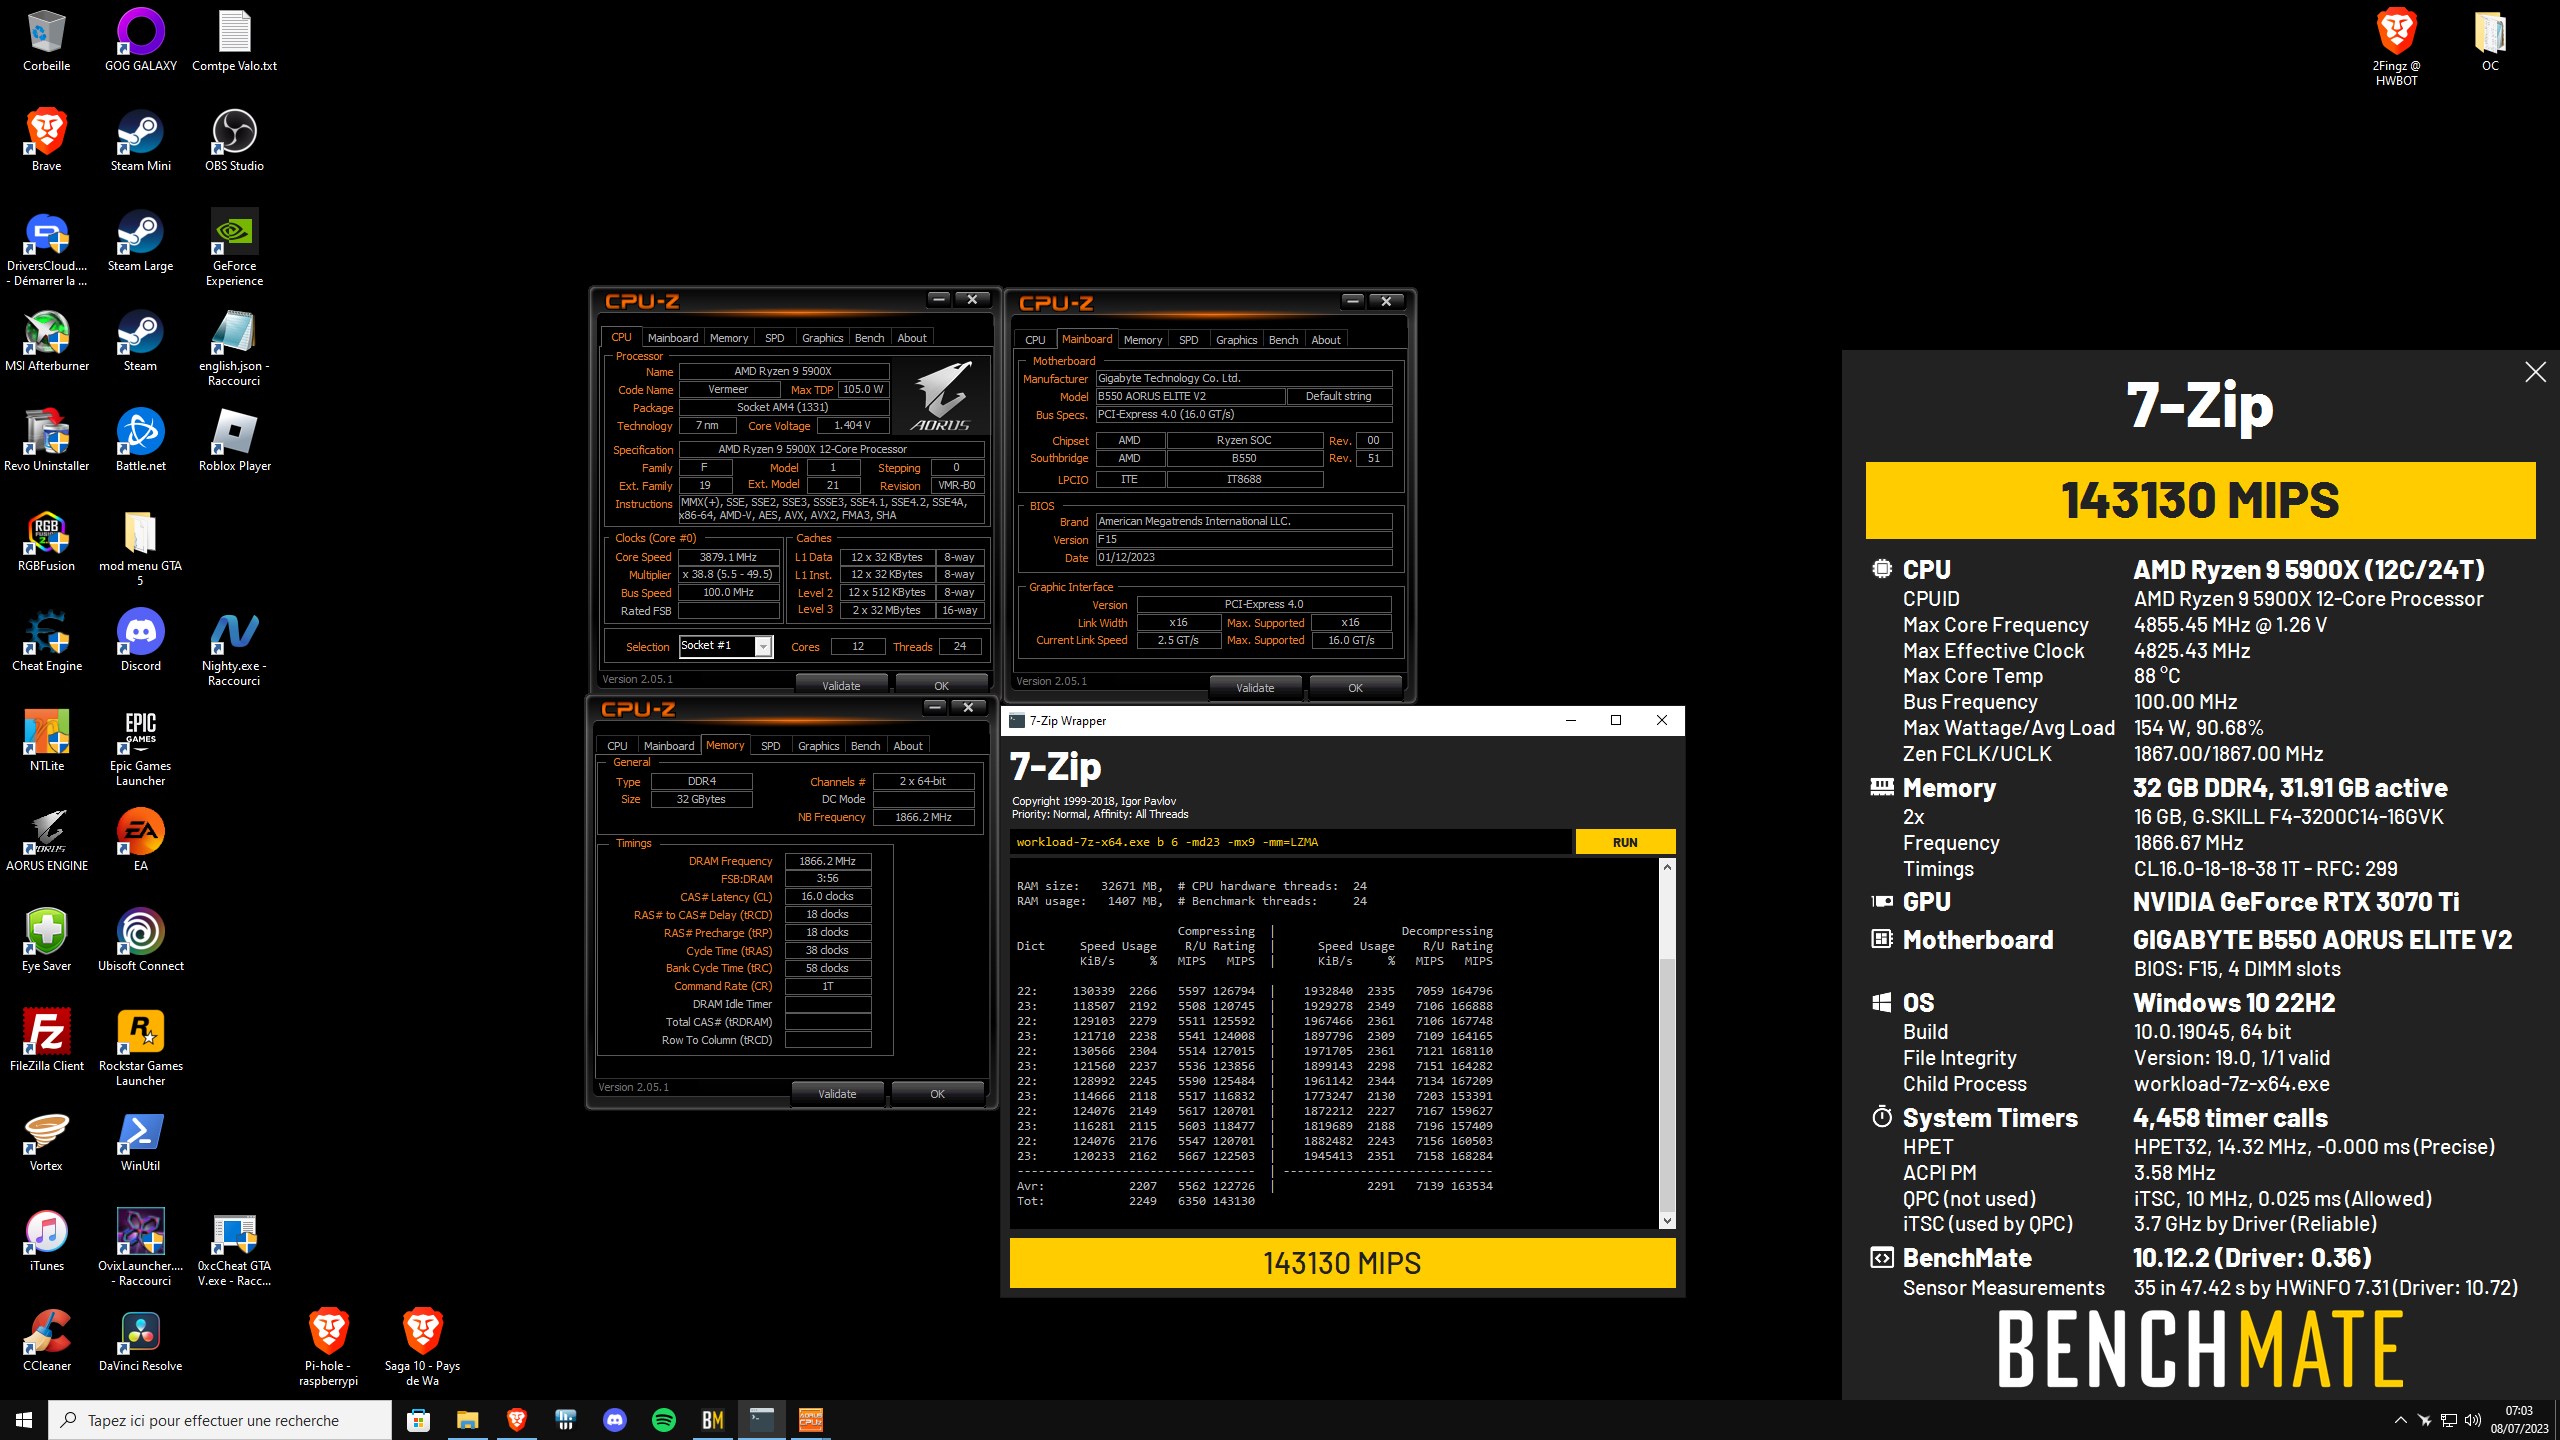Launch Discord desktop shortcut
This screenshot has height=1440, width=2560.
click(141, 640)
